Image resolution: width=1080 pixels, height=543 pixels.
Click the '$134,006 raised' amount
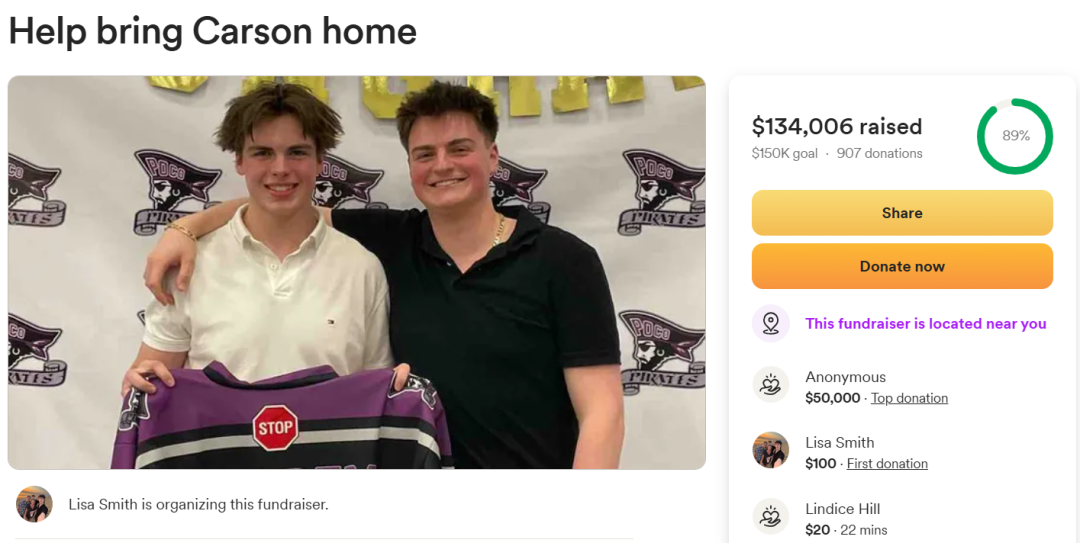point(837,126)
